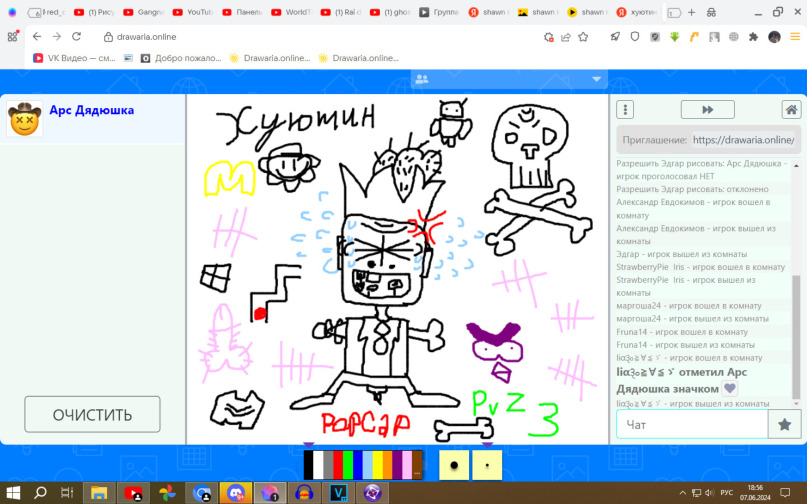Select the dark blue color swatch

point(358,465)
